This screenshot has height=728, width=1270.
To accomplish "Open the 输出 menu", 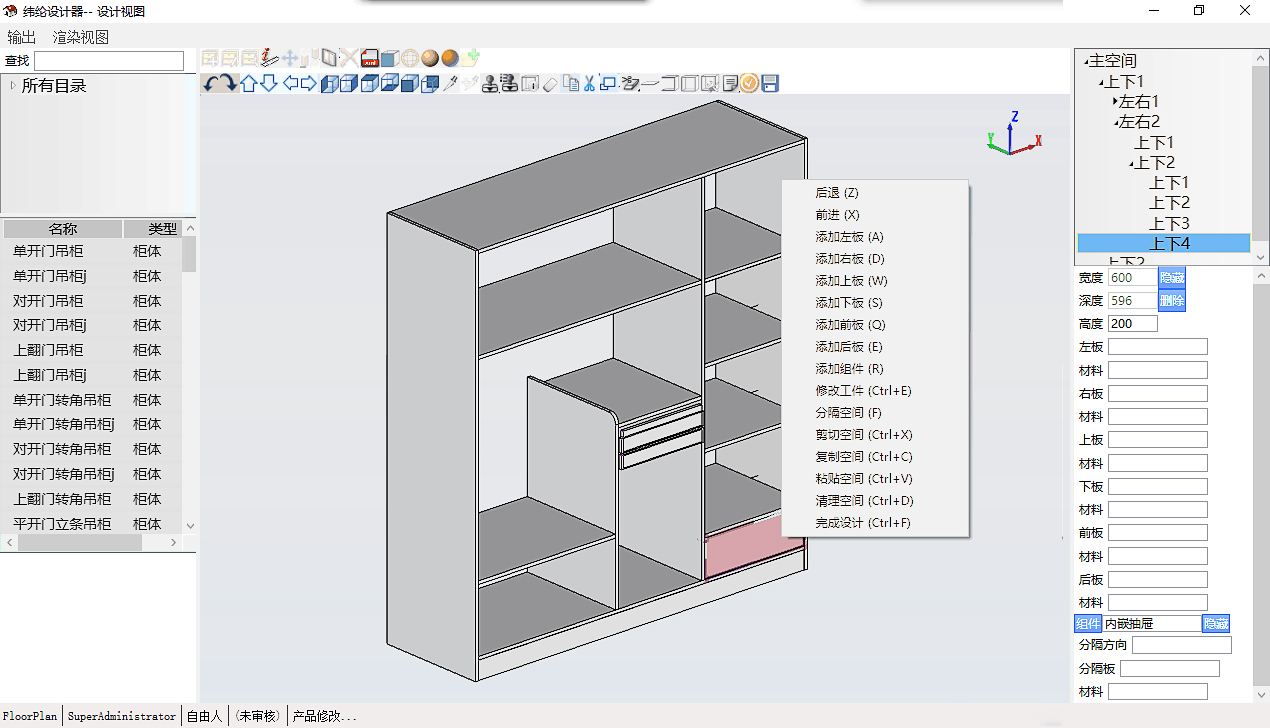I will click(x=21, y=37).
